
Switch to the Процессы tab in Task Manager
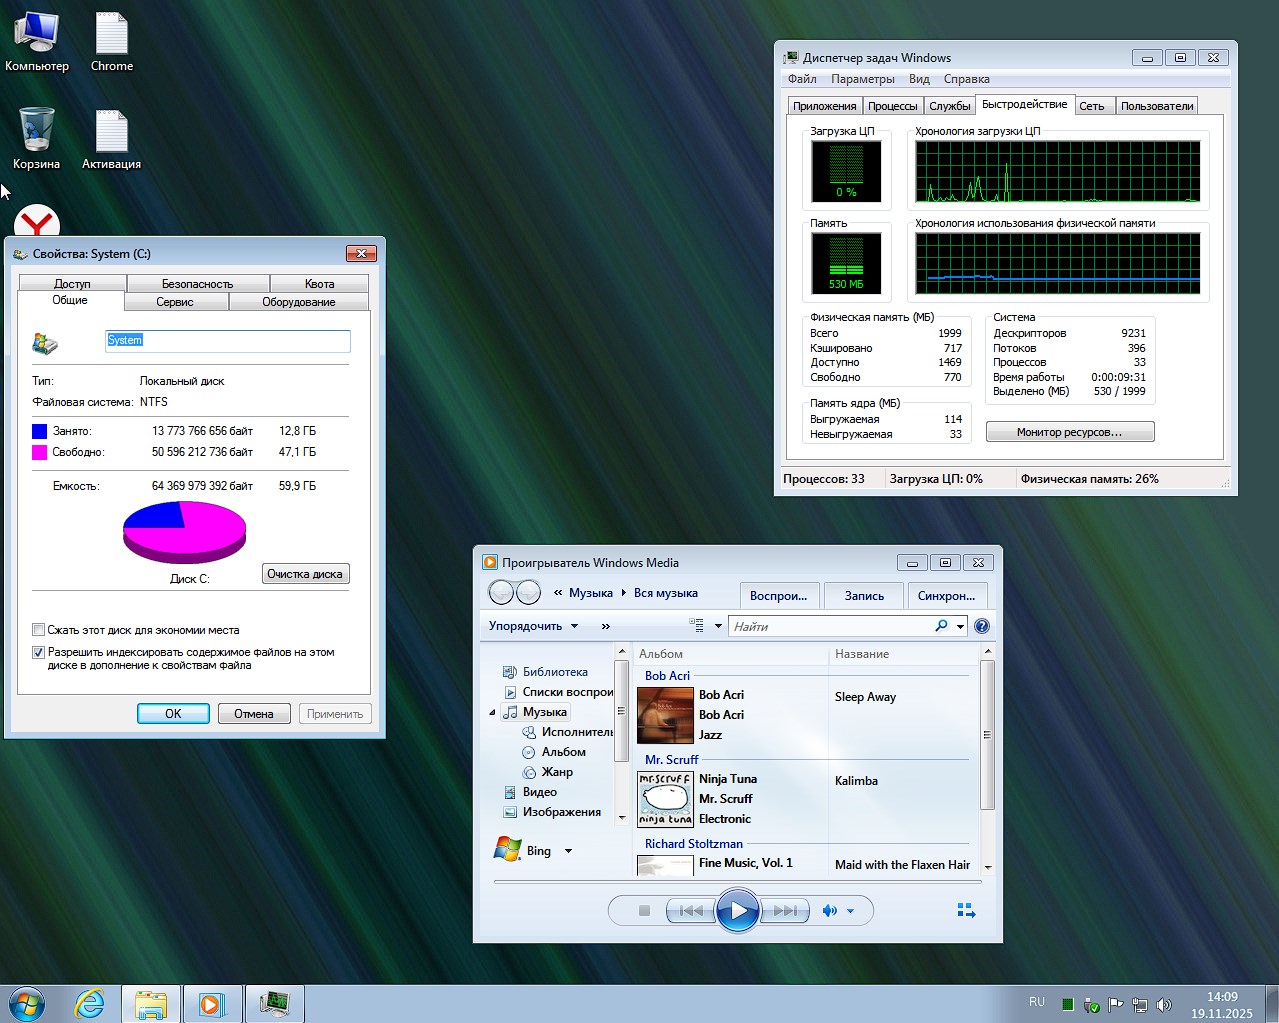click(892, 104)
